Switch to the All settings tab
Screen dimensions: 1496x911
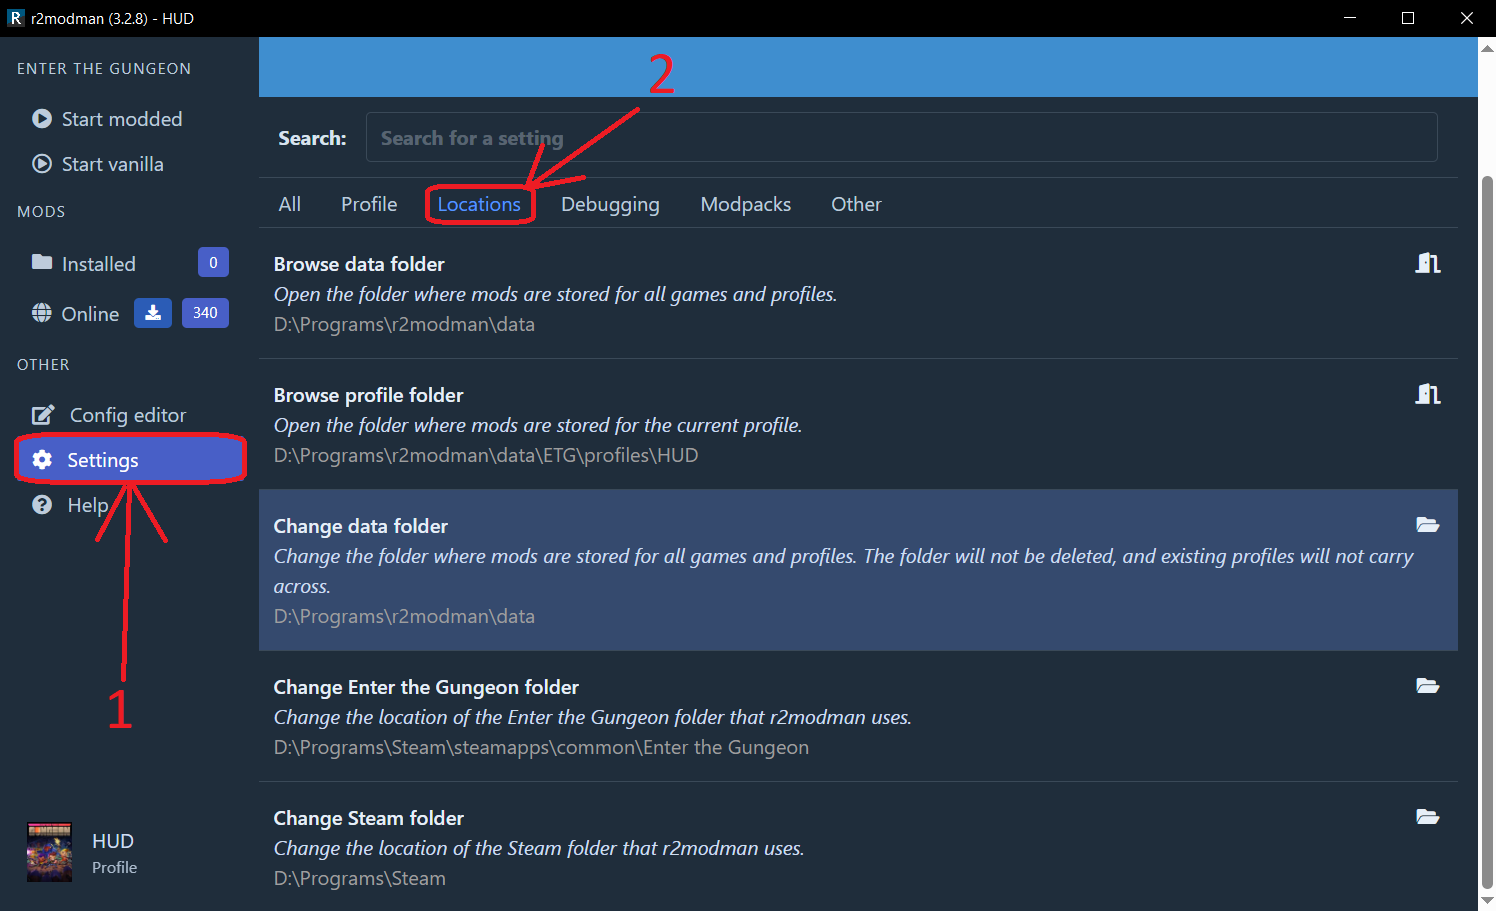pyautogui.click(x=290, y=204)
